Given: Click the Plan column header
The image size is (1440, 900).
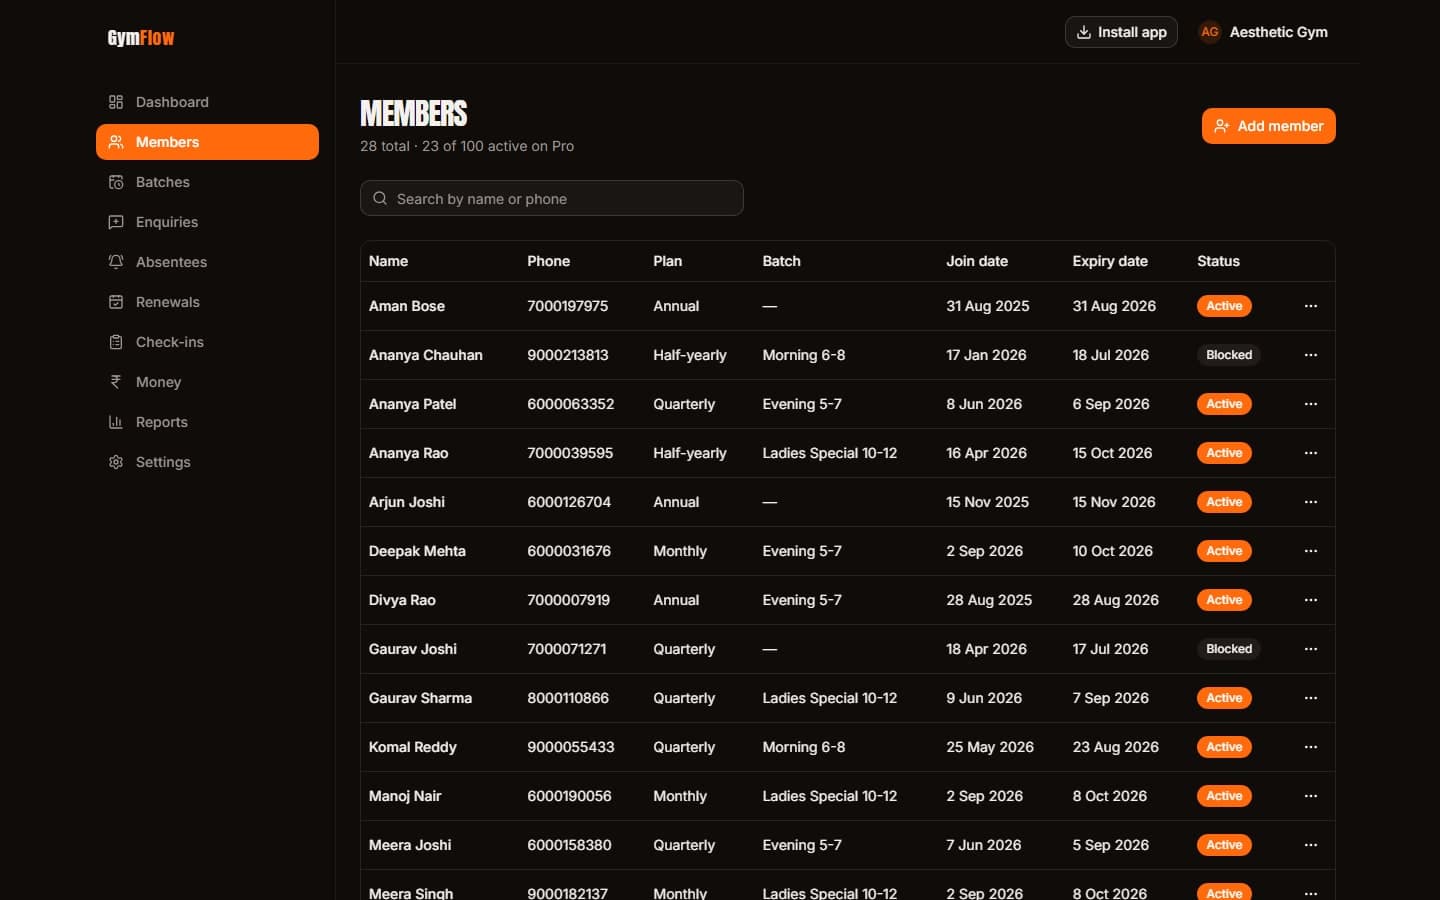Looking at the screenshot, I should [x=667, y=261].
